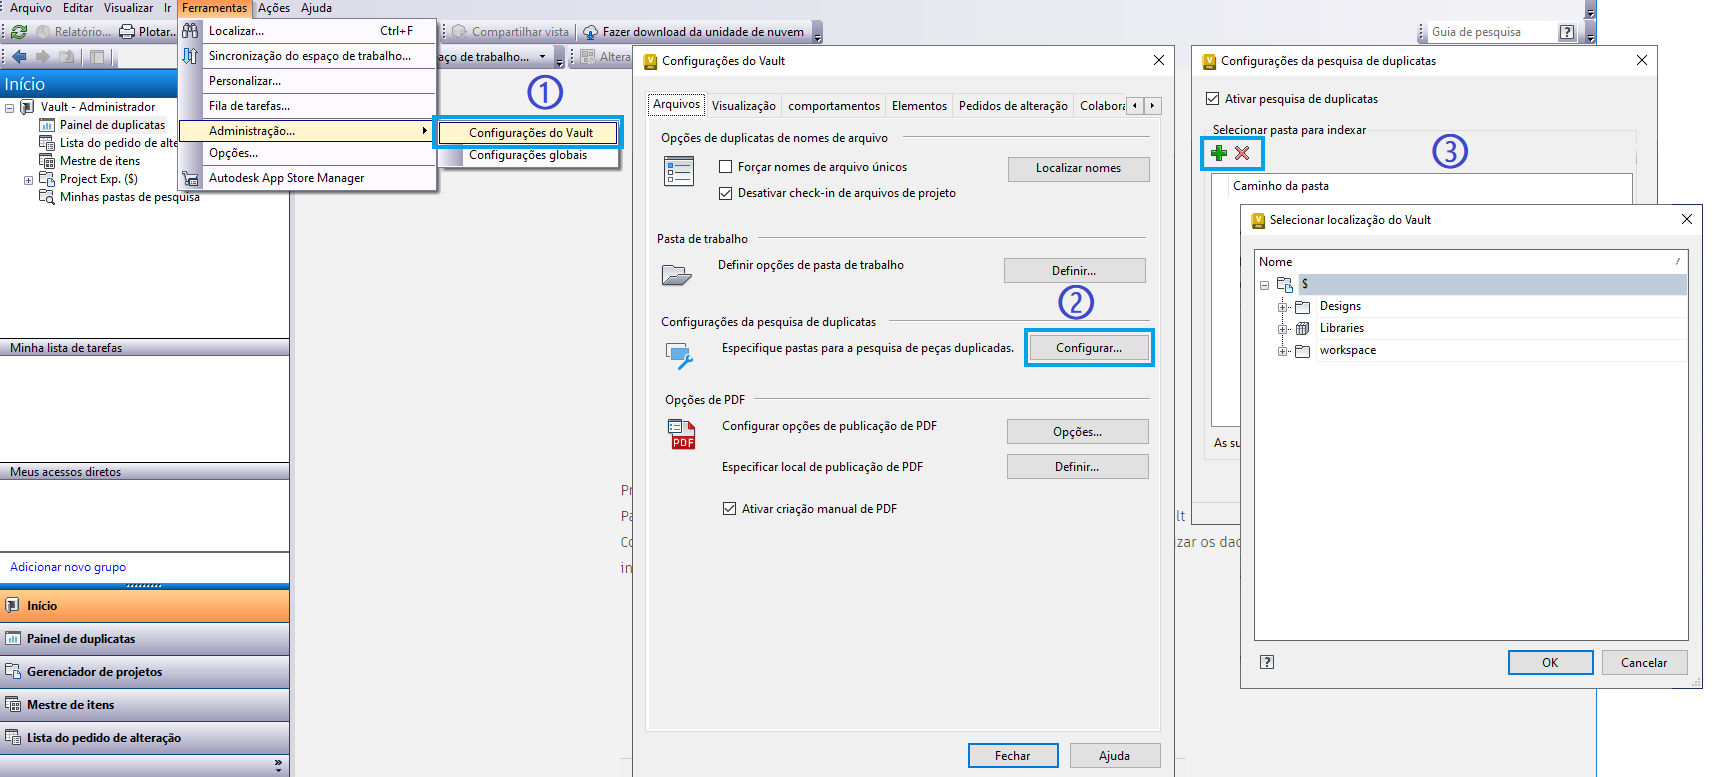Click the printer icon beside Plotar
This screenshot has height=777, width=1713.
pyautogui.click(x=127, y=32)
